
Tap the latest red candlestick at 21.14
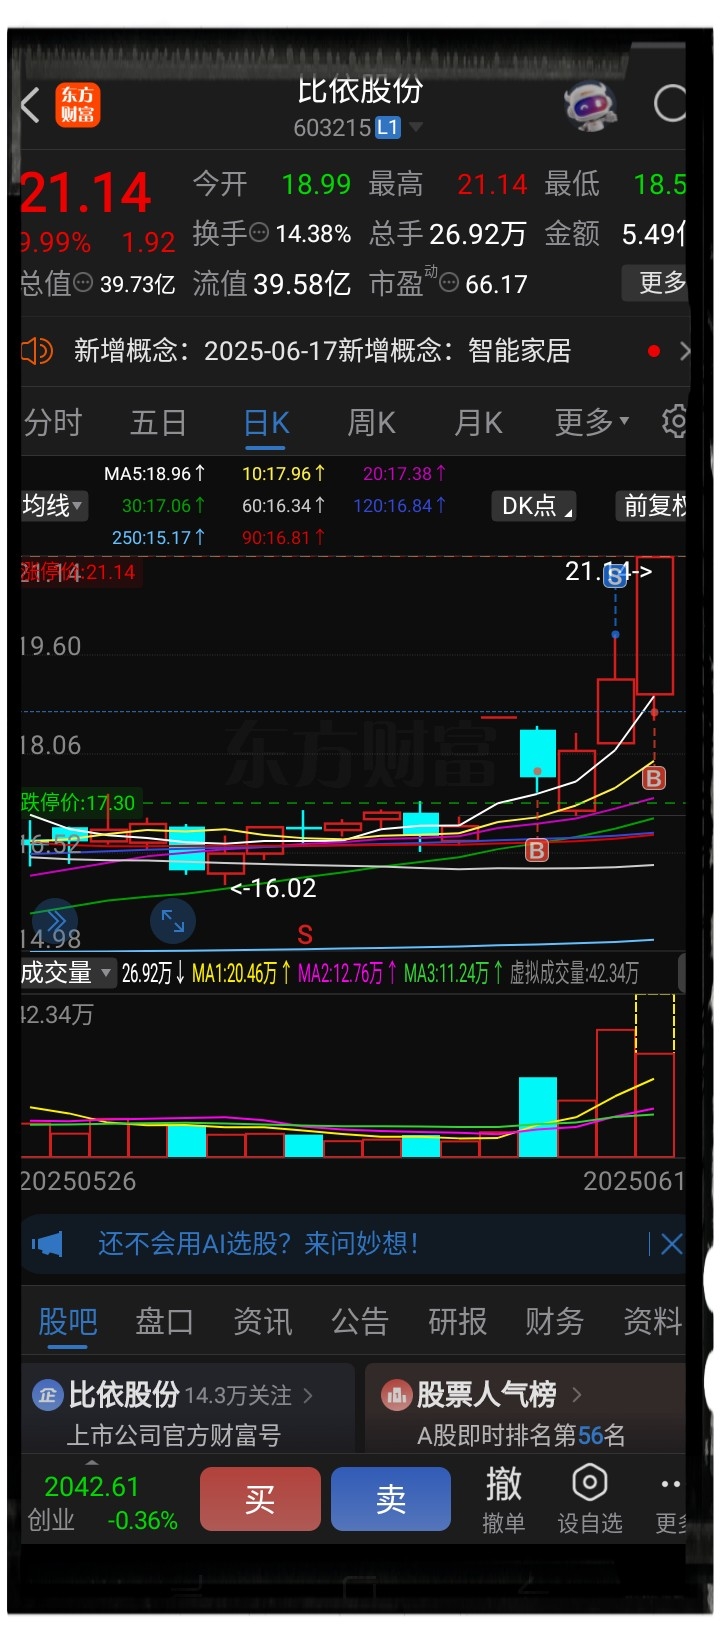tap(655, 626)
